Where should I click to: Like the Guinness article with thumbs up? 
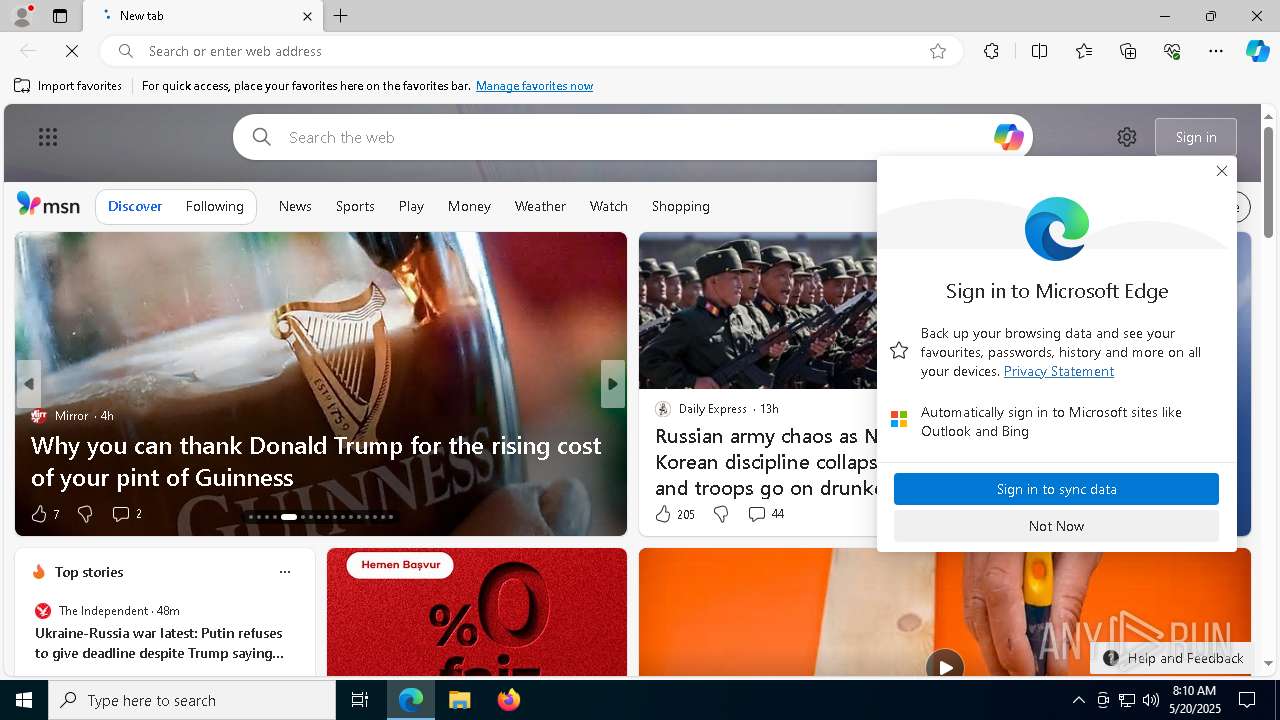pos(39,514)
